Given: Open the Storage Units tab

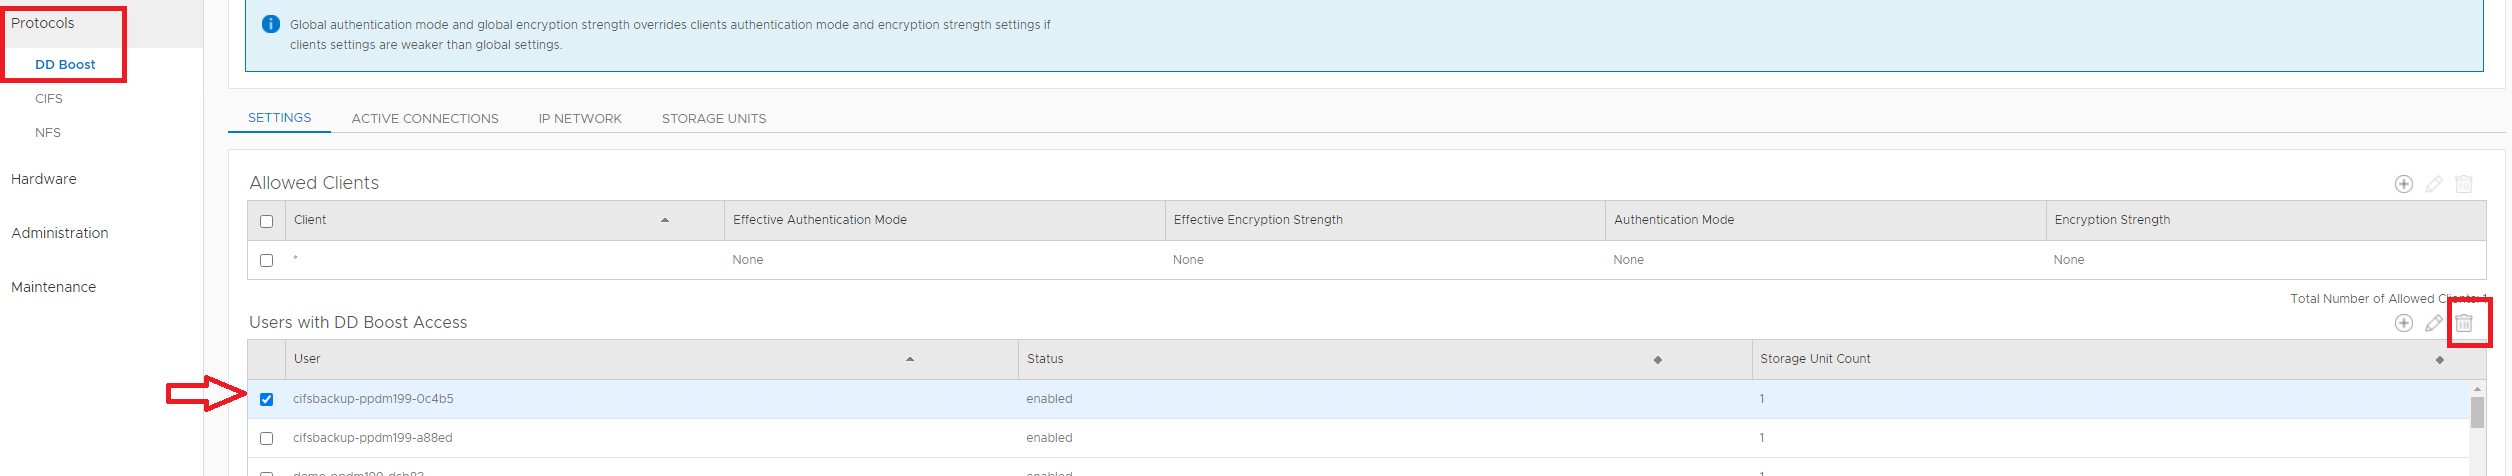Looking at the screenshot, I should click(x=714, y=118).
